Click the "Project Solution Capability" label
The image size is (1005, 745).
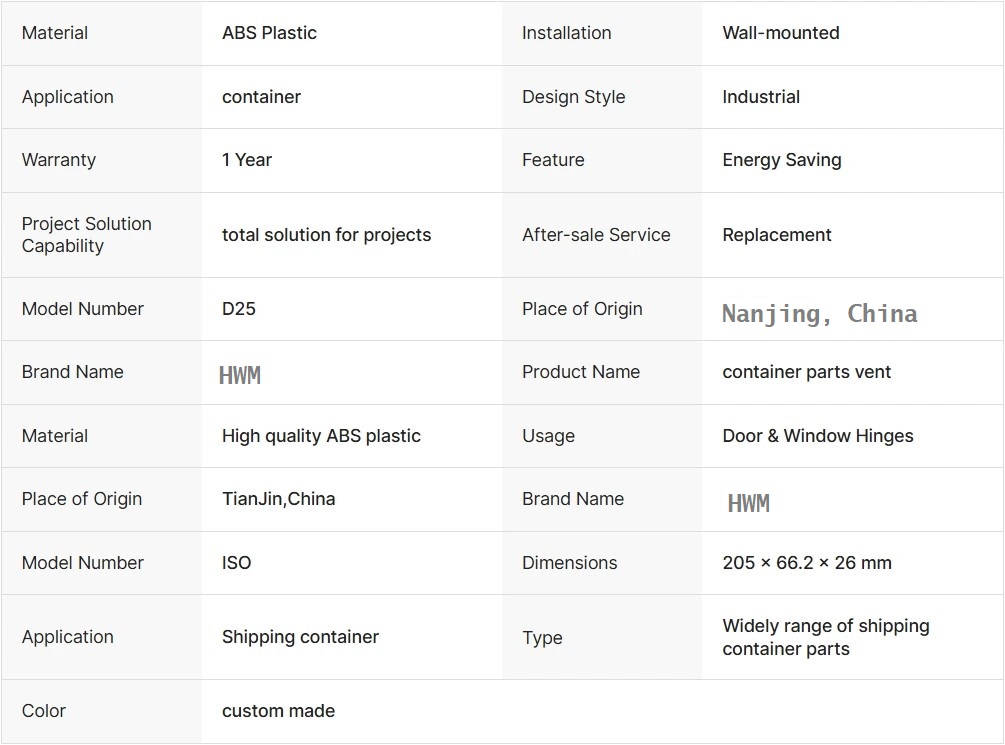click(86, 235)
